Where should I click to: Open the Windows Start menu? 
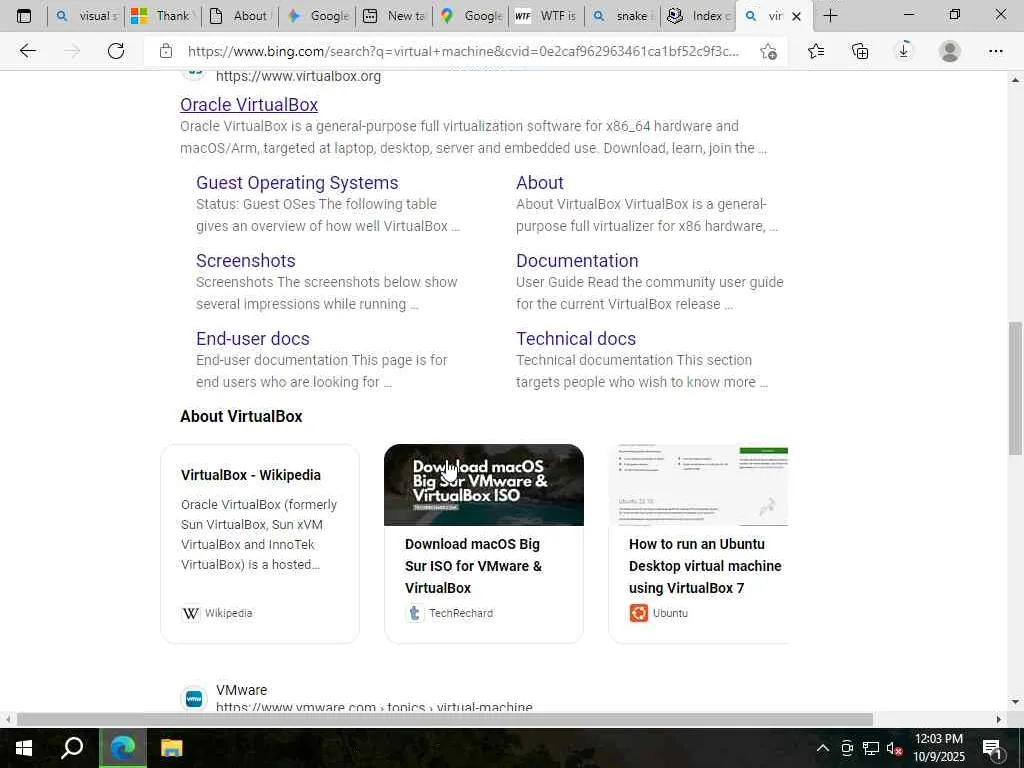click(24, 748)
